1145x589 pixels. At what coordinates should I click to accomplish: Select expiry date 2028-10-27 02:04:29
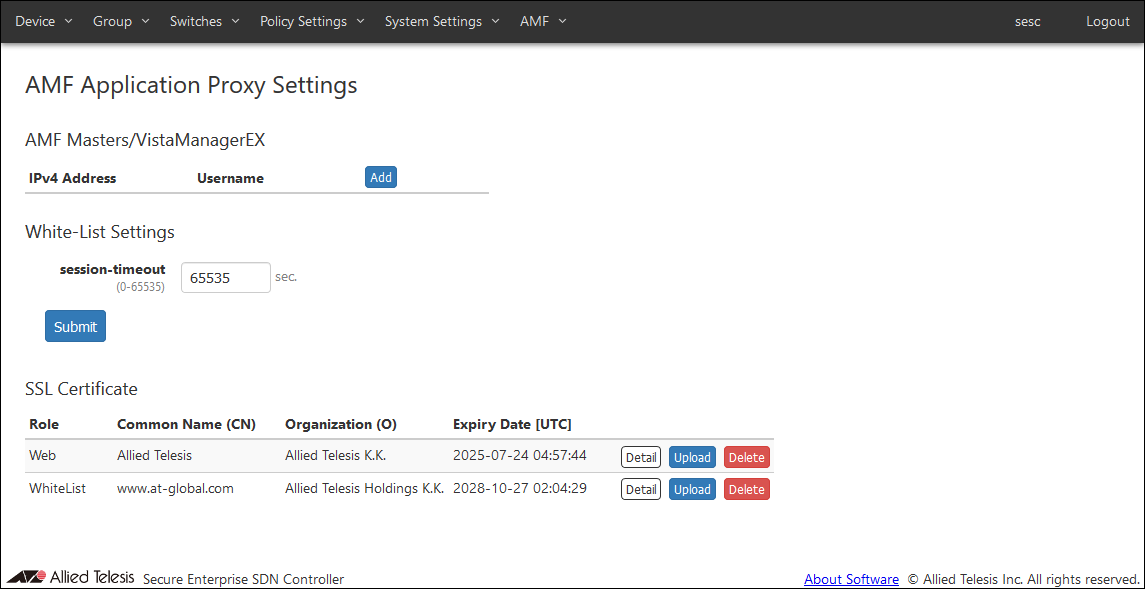520,489
